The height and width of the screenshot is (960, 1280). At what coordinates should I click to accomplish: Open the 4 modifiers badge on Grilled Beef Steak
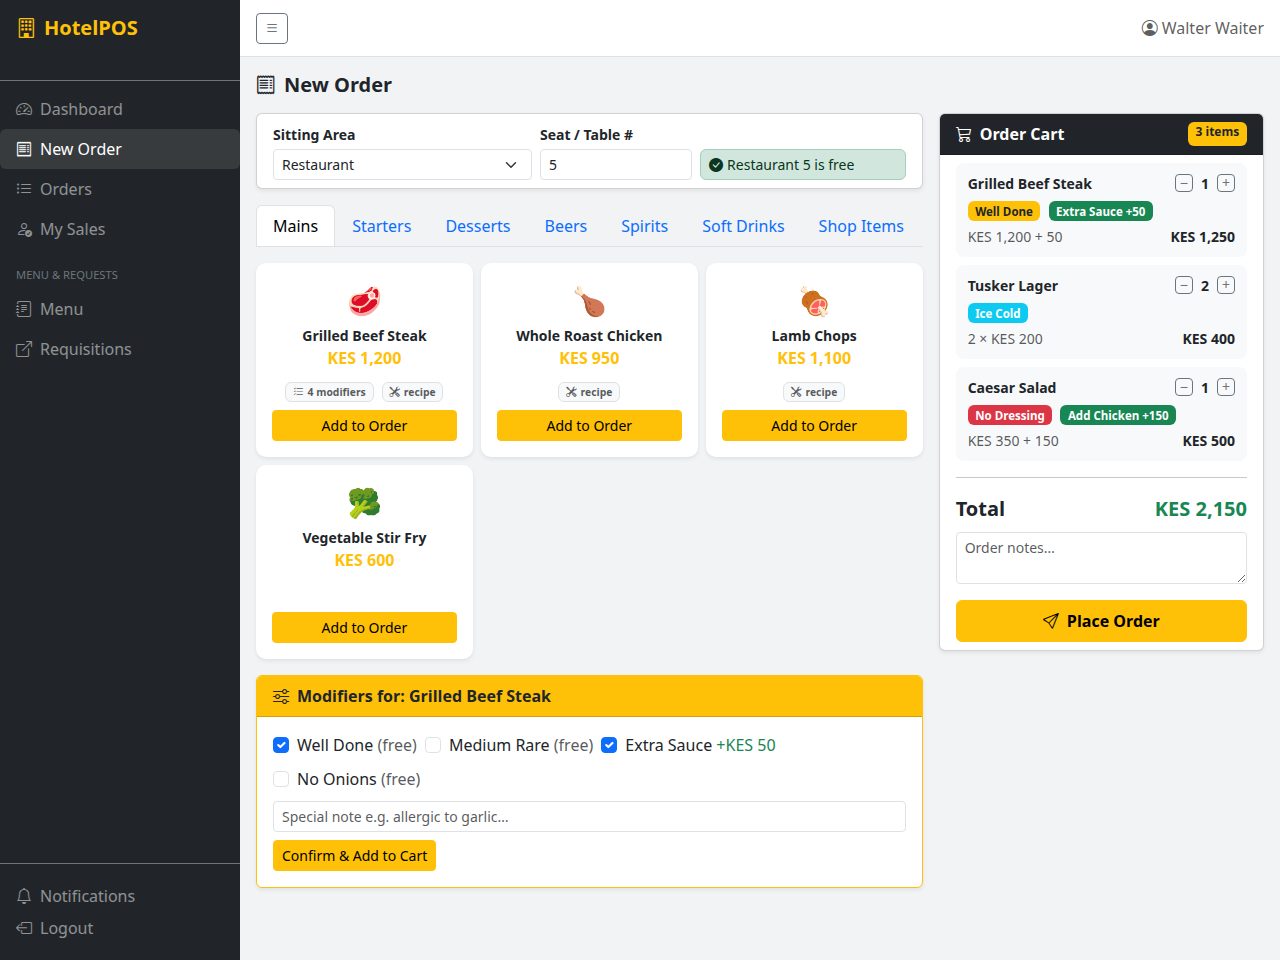(x=329, y=392)
